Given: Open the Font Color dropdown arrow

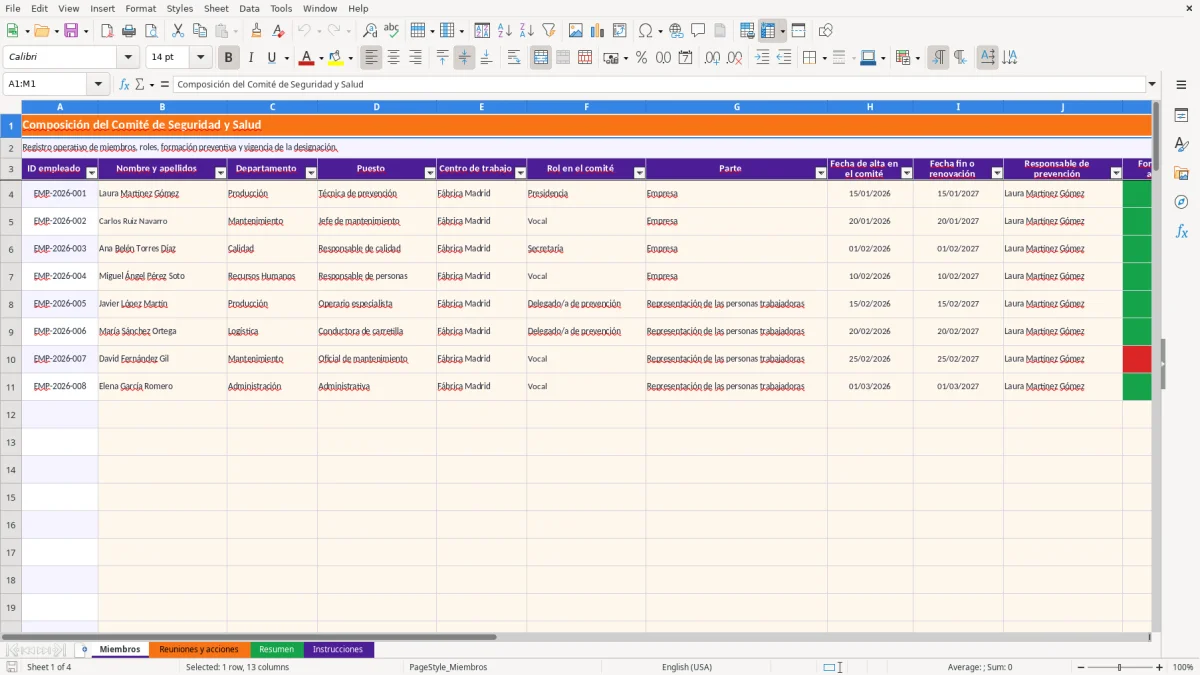Looking at the screenshot, I should [320, 58].
